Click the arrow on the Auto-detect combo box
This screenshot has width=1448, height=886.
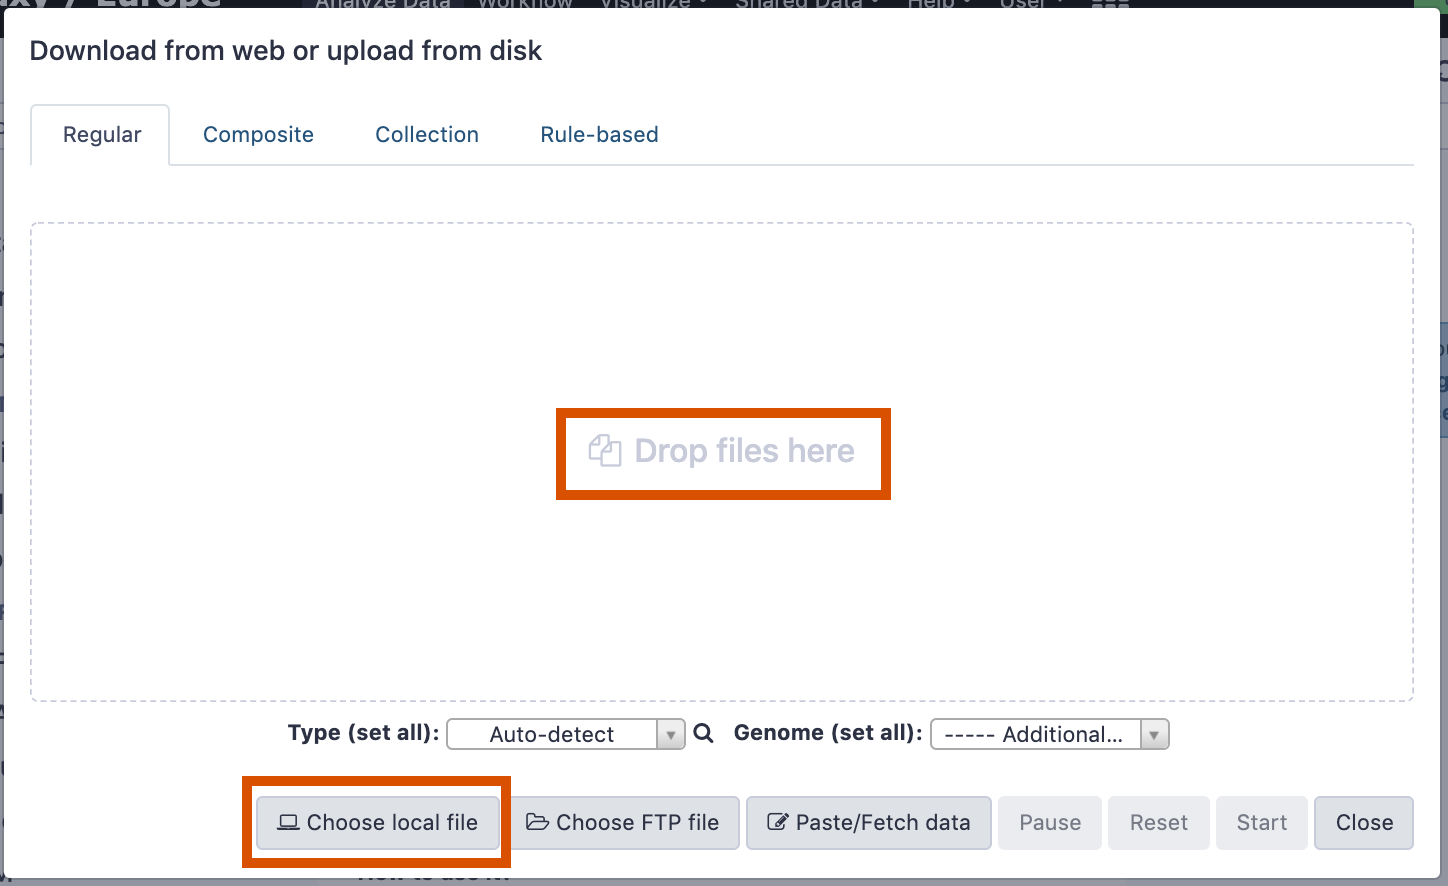coord(671,735)
